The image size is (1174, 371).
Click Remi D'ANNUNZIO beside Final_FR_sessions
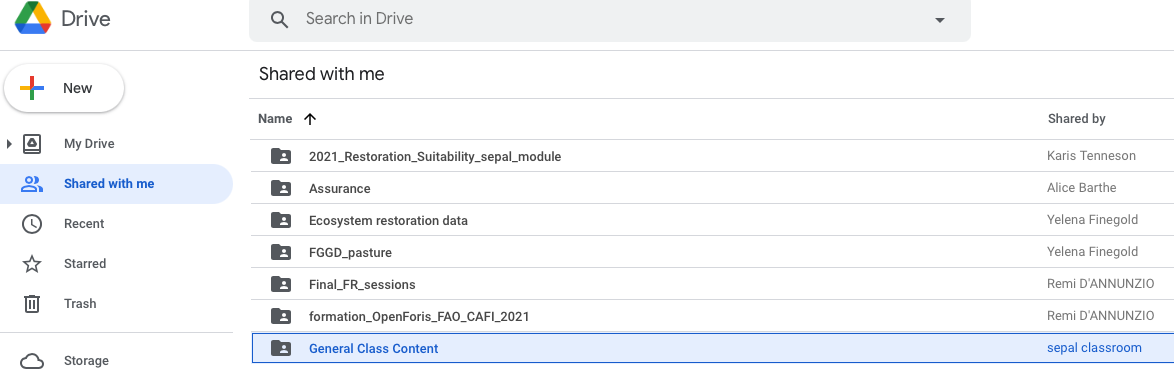(1101, 284)
